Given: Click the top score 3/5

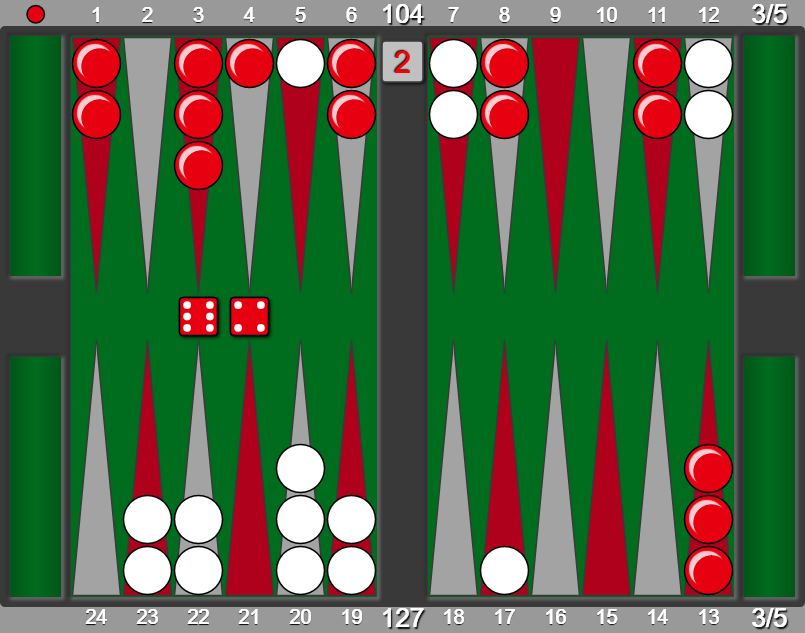Looking at the screenshot, I should [x=769, y=14].
